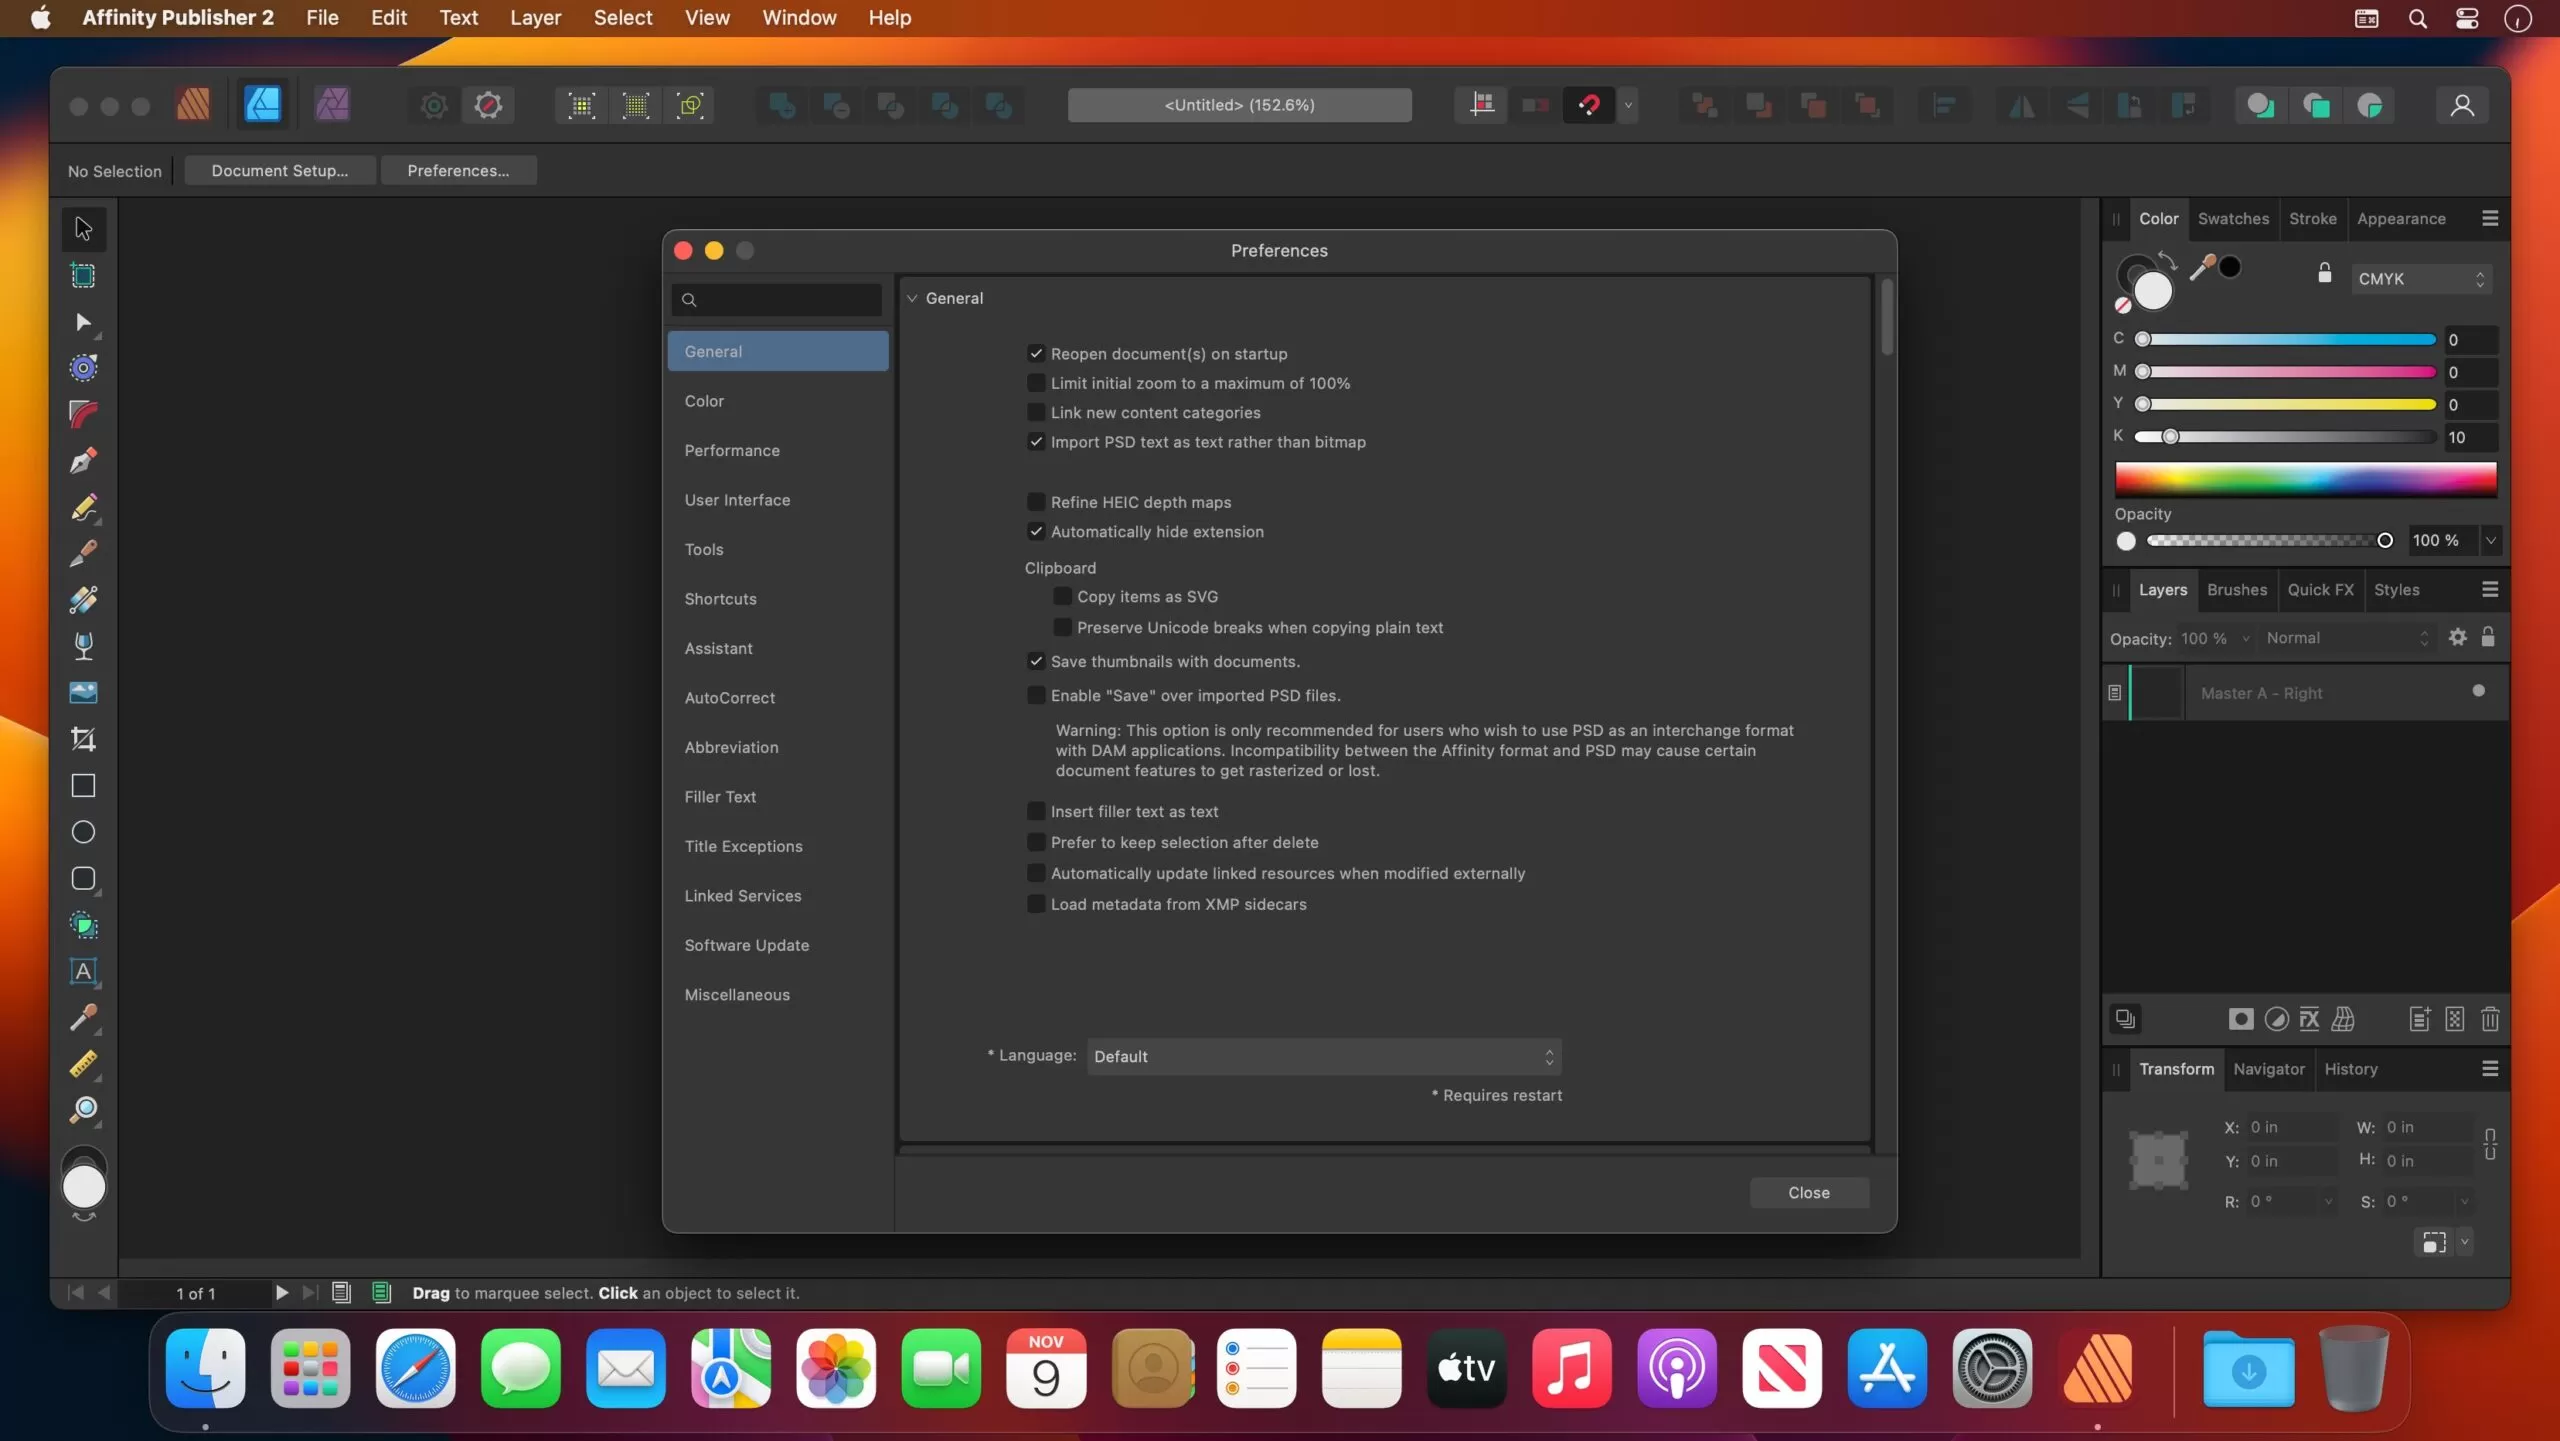The width and height of the screenshot is (2560, 1441).
Task: Select Performance preferences category
Action: point(733,448)
